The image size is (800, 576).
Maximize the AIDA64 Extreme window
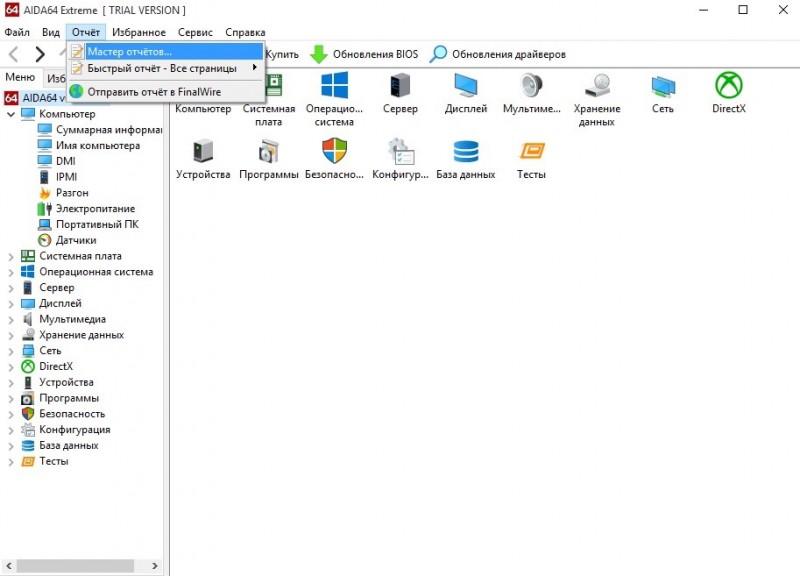[x=743, y=10]
